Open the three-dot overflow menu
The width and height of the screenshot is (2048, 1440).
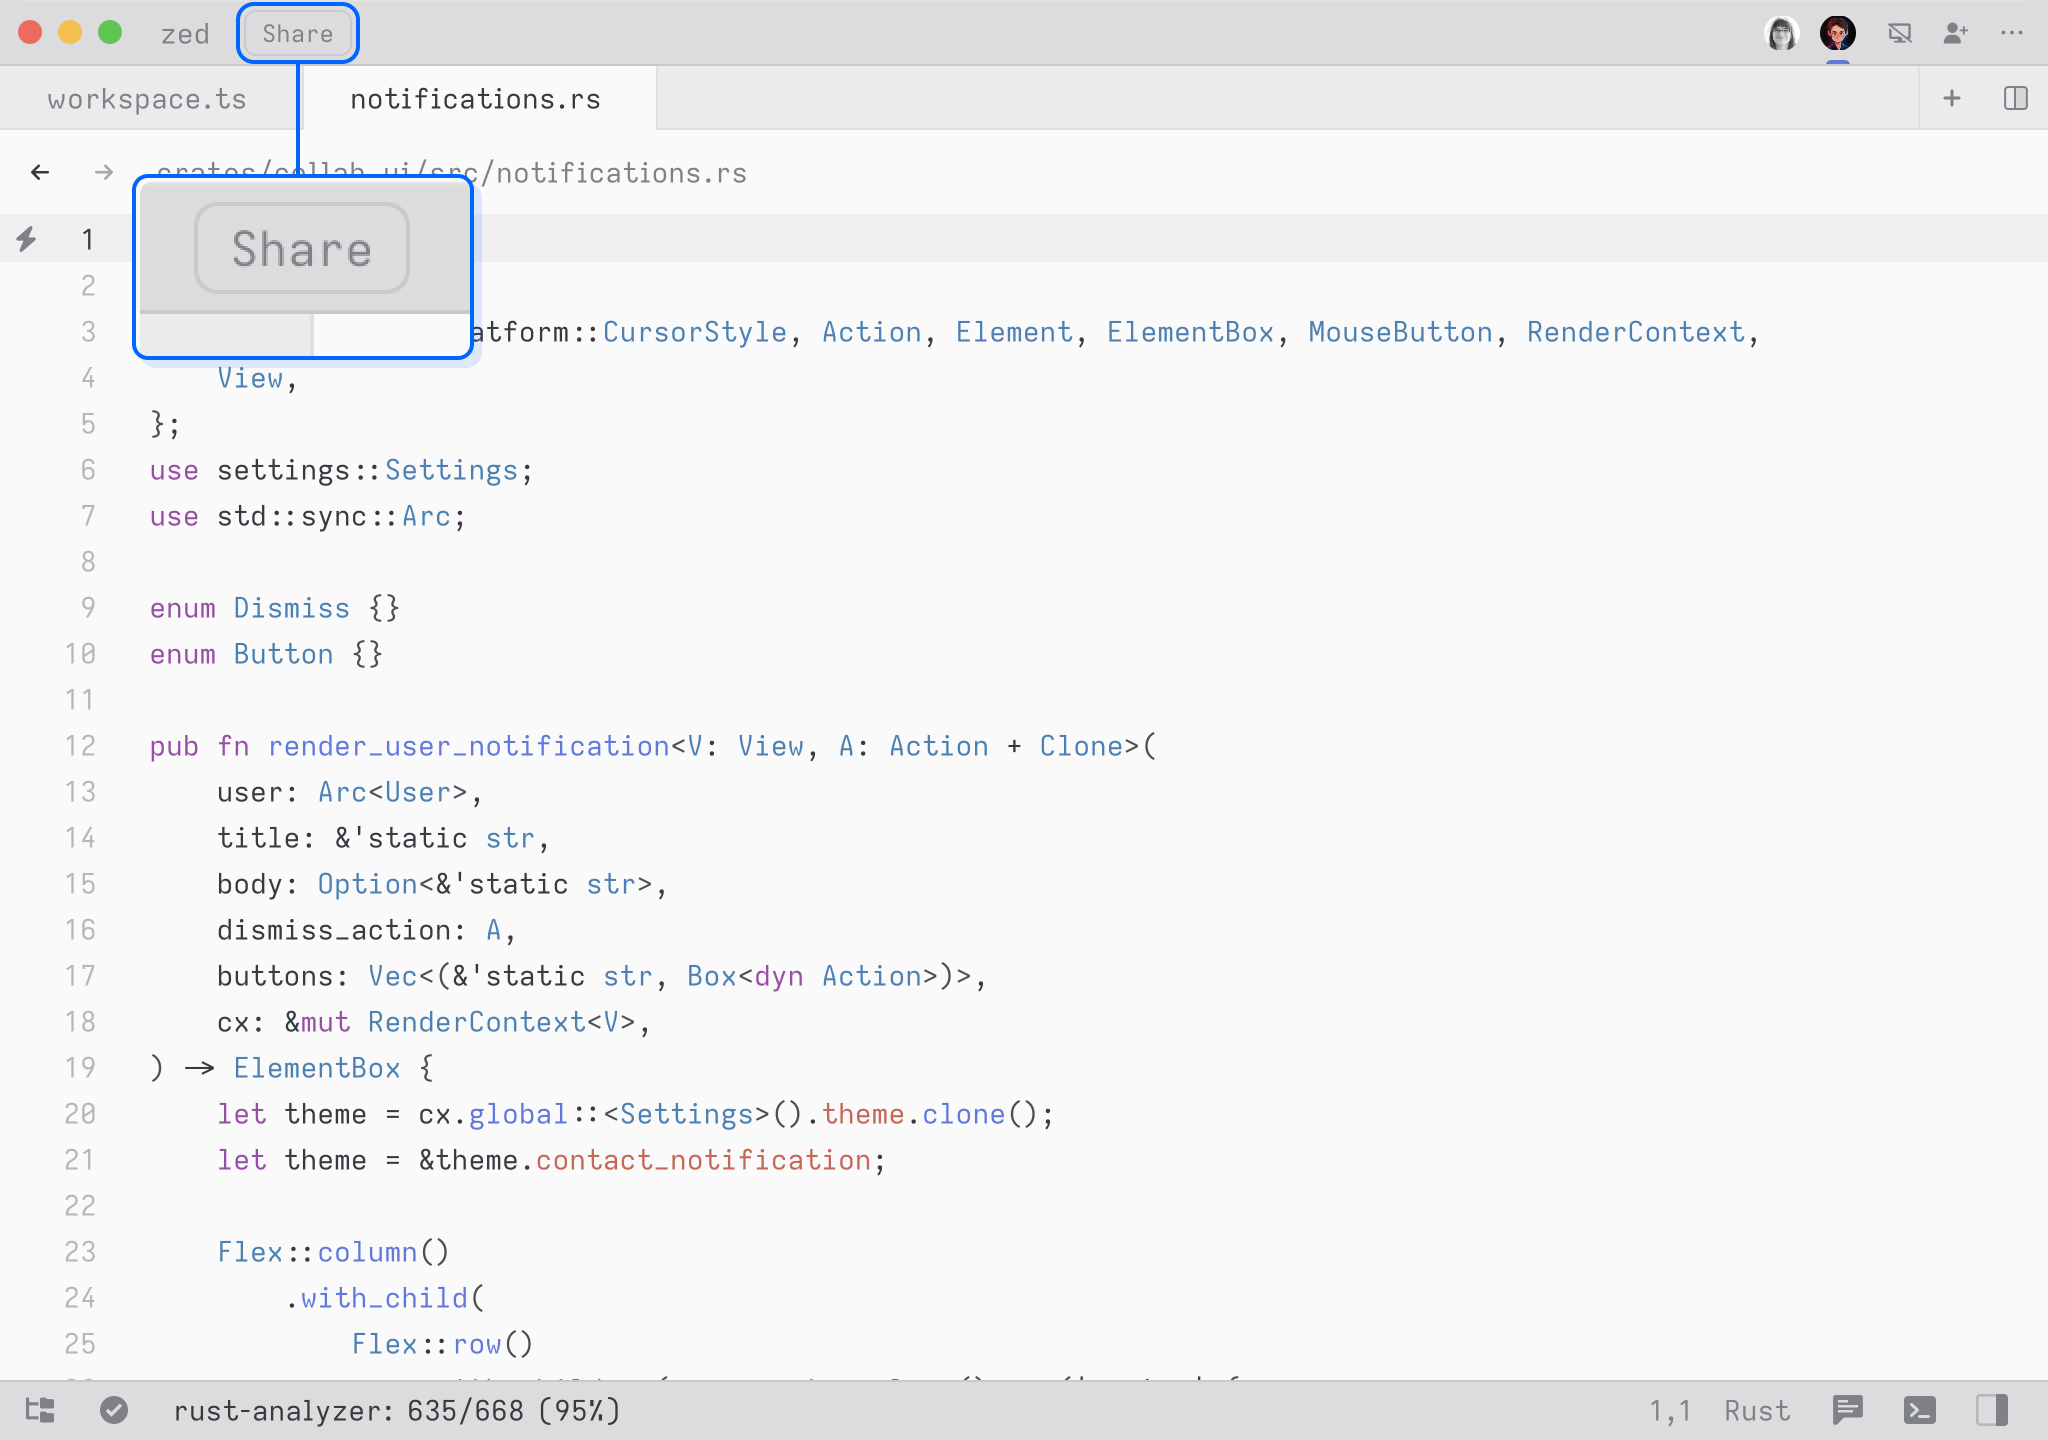[x=2012, y=34]
